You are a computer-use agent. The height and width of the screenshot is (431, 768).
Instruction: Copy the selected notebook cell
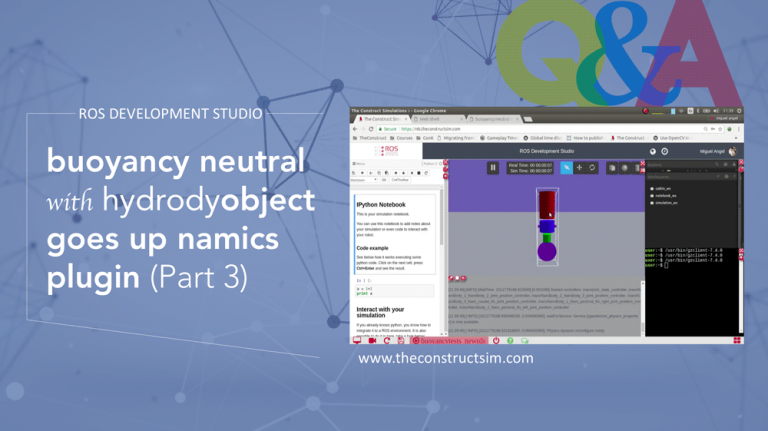379,173
